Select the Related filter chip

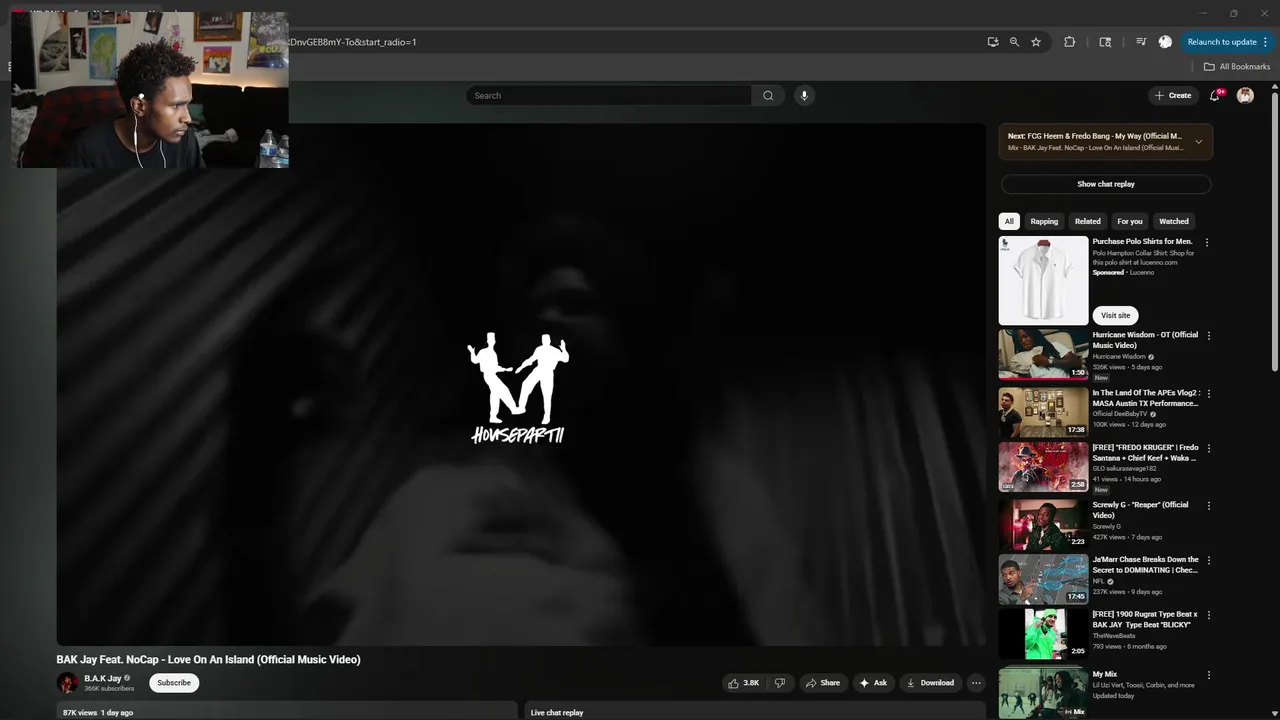tap(1088, 221)
